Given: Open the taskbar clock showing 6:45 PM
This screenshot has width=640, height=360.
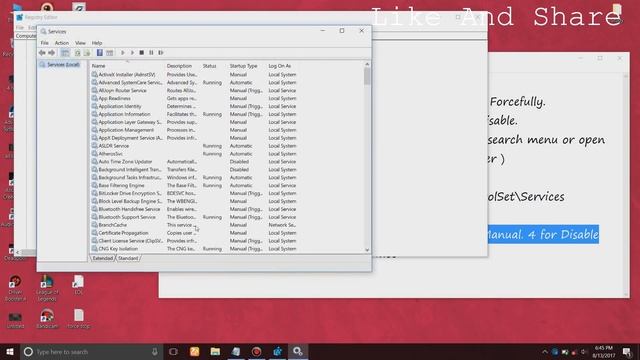Looking at the screenshot, I should (x=604, y=352).
